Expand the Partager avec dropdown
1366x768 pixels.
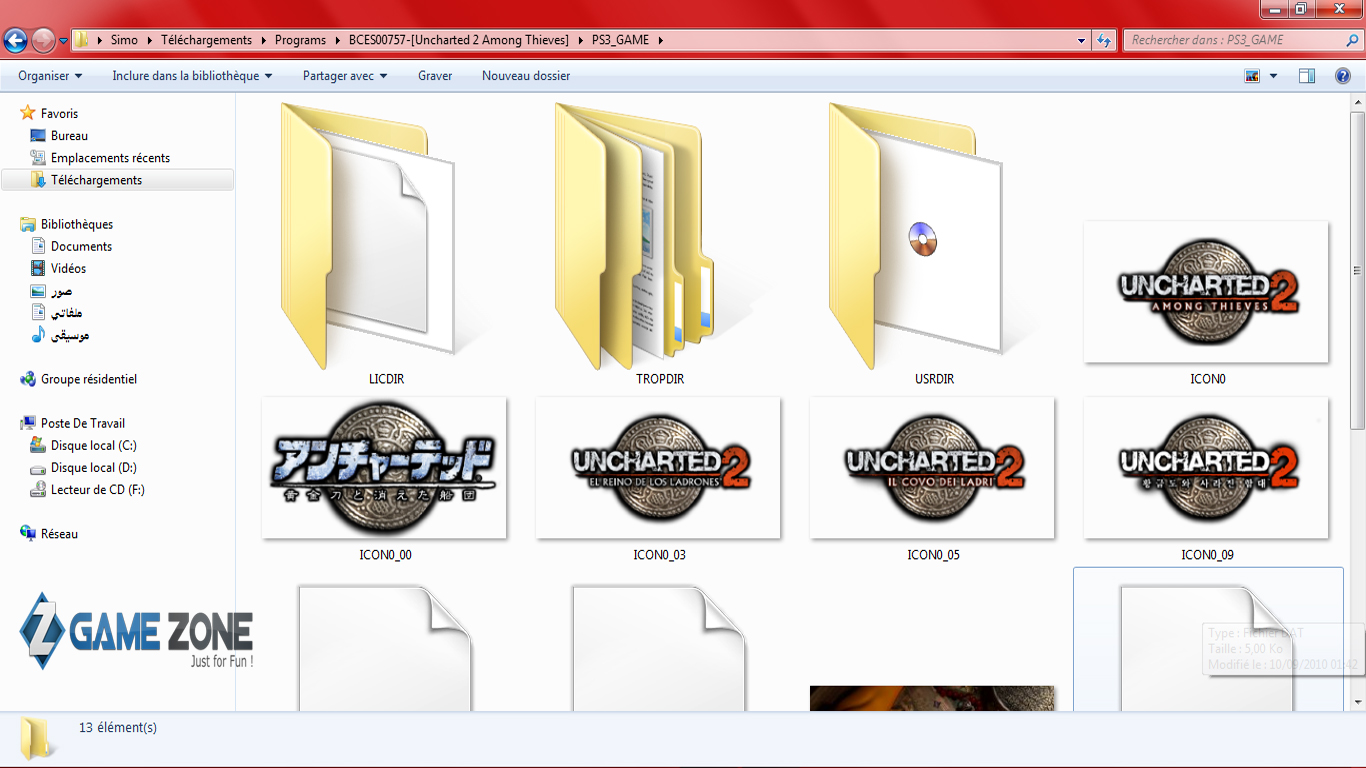[x=345, y=76]
